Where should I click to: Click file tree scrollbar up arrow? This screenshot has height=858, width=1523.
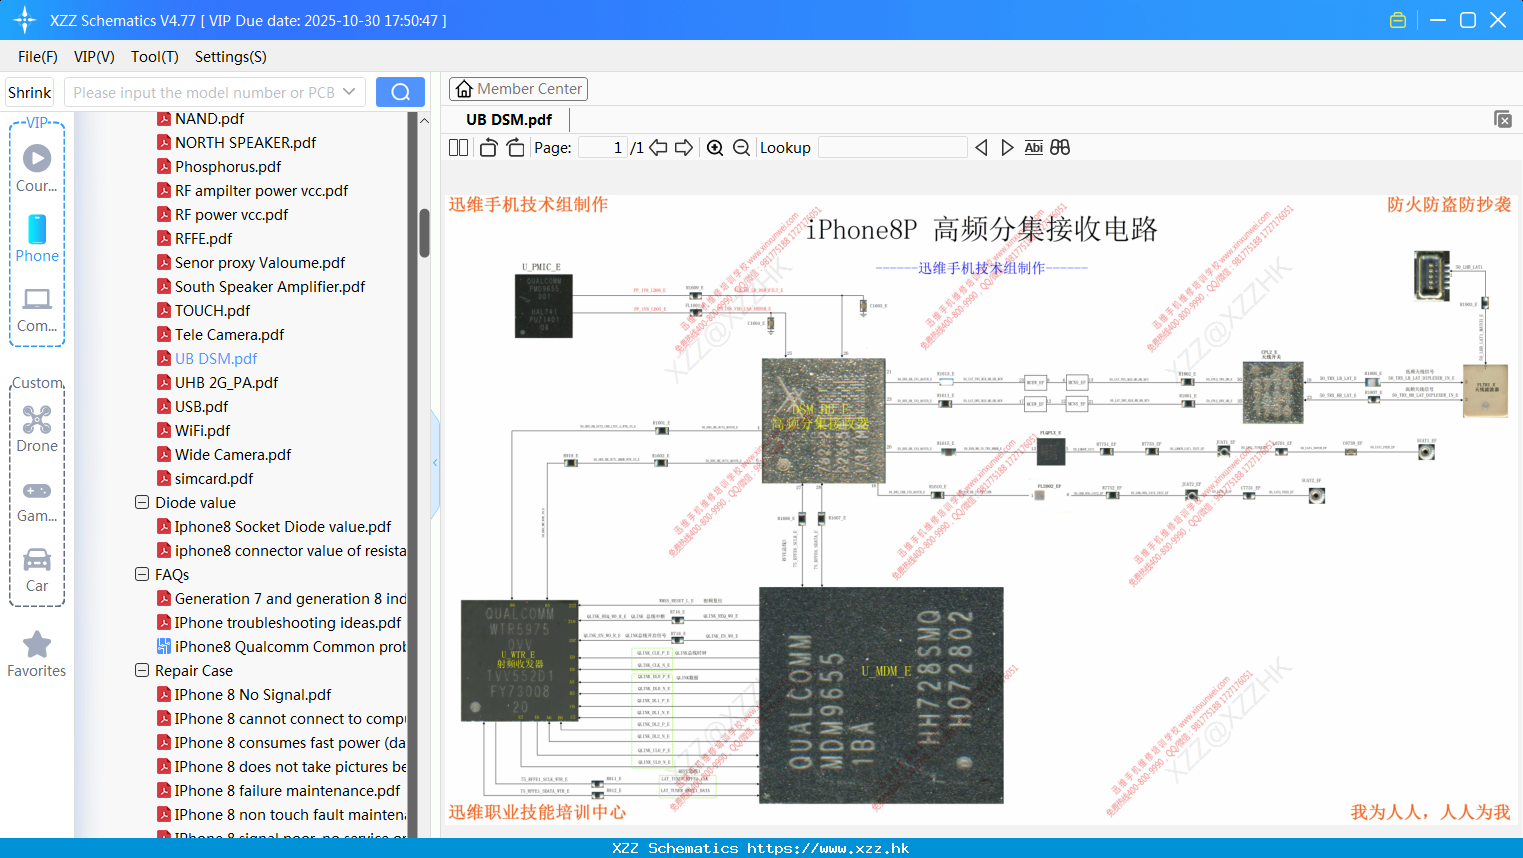424,120
